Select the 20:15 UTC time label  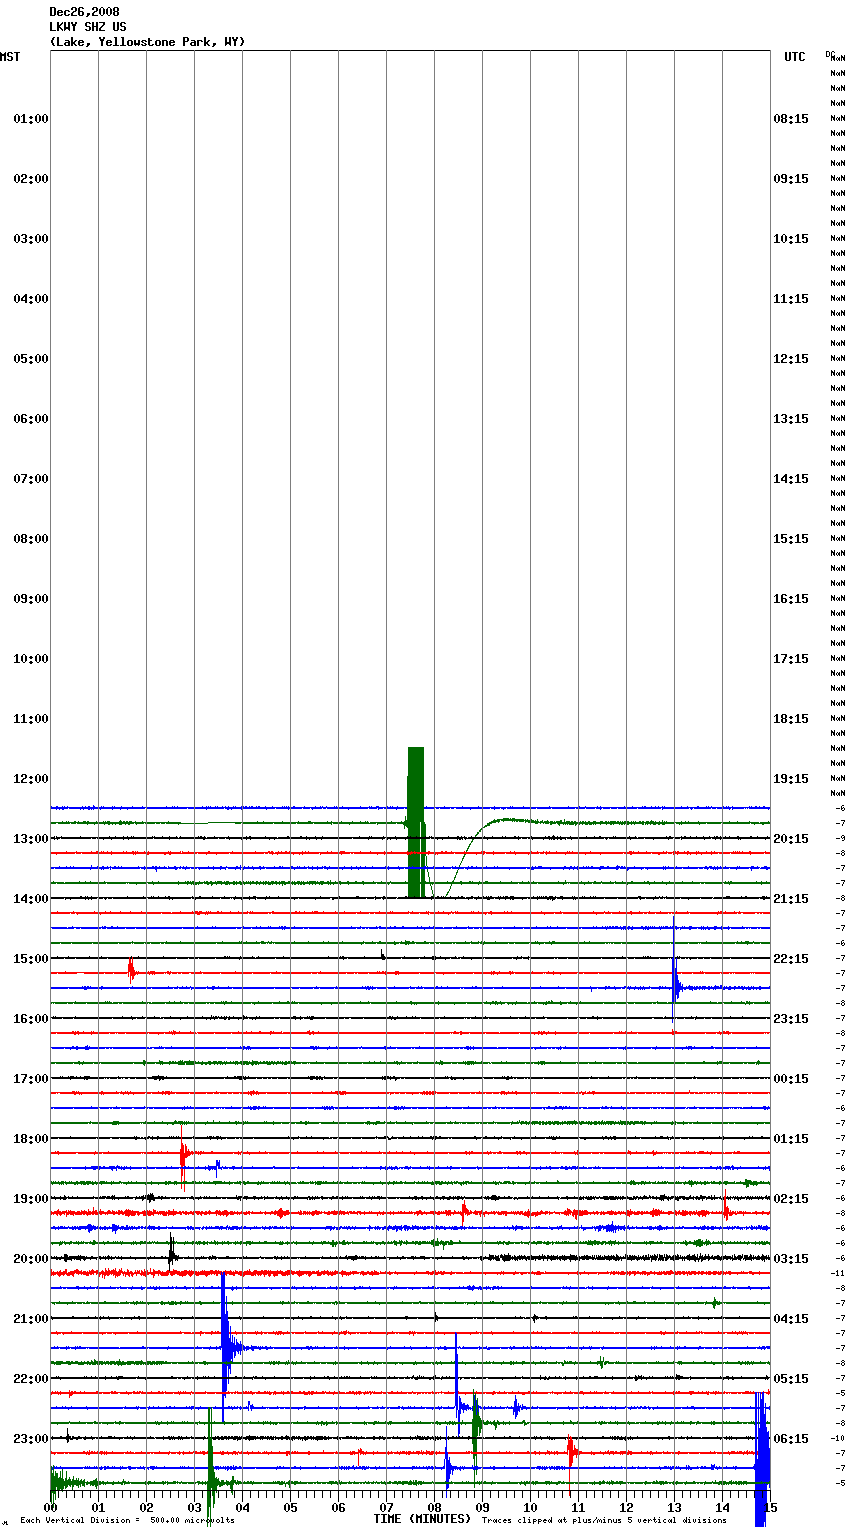[x=791, y=839]
